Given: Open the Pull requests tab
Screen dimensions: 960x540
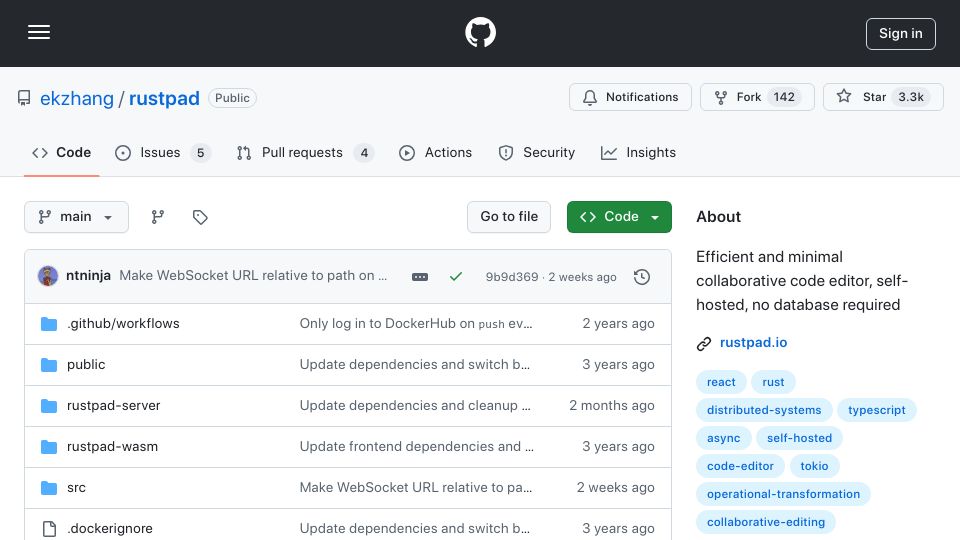Looking at the screenshot, I should pos(305,152).
